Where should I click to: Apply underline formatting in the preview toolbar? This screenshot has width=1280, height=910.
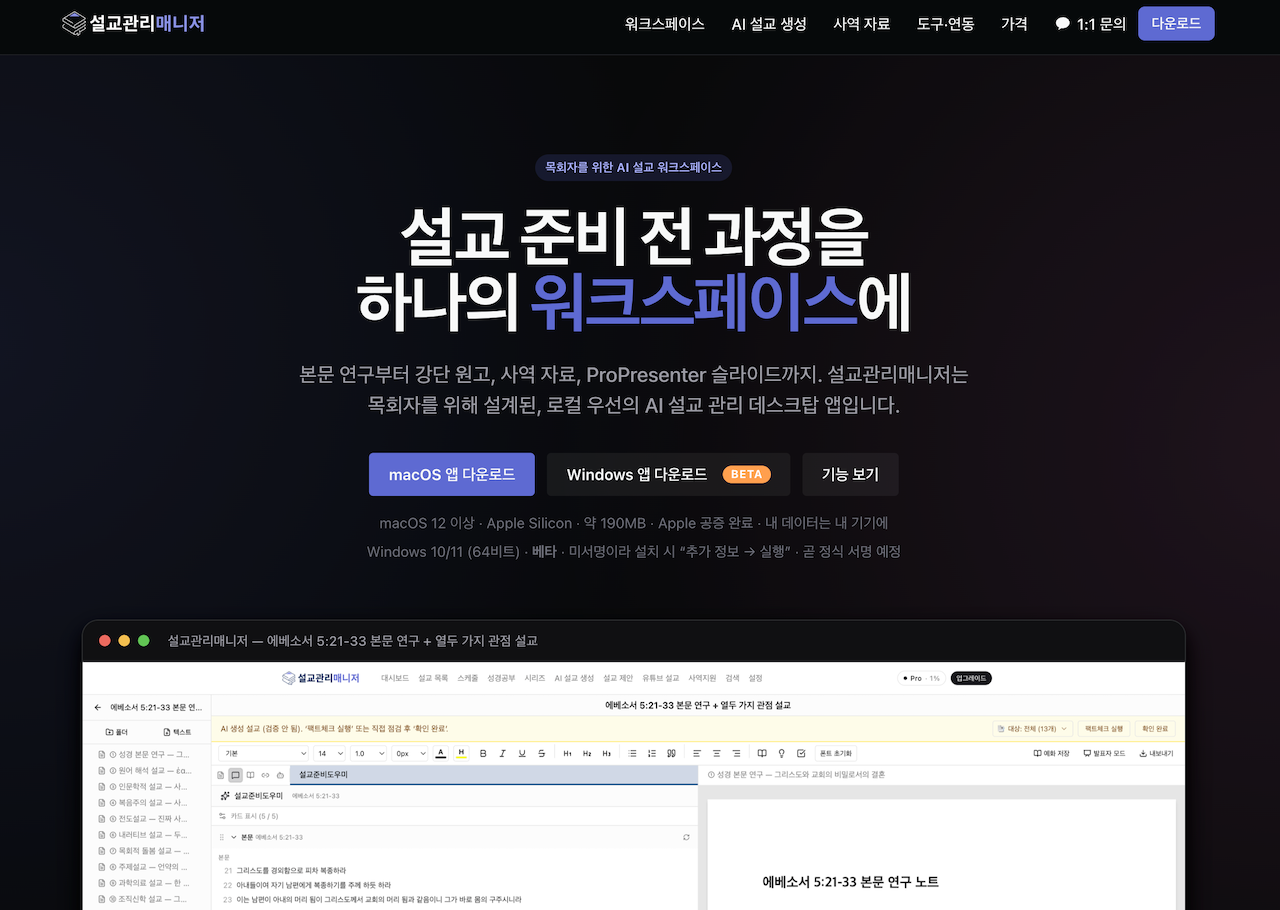(x=522, y=753)
